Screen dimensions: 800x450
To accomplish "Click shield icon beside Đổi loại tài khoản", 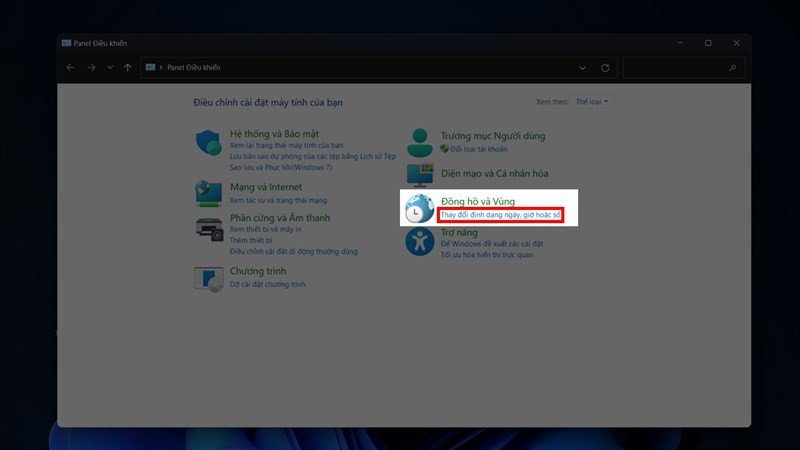I will [x=444, y=148].
